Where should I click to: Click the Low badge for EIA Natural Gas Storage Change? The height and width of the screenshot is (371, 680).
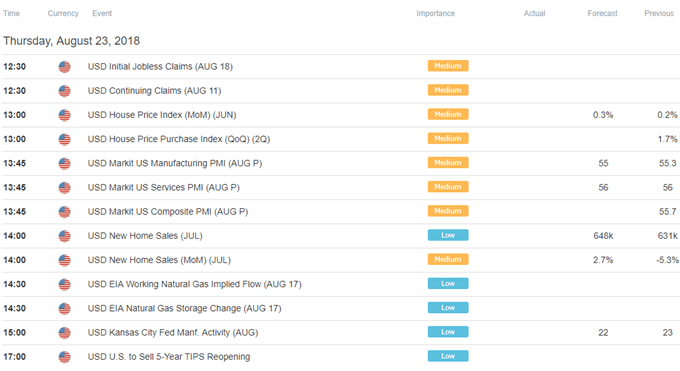(448, 308)
